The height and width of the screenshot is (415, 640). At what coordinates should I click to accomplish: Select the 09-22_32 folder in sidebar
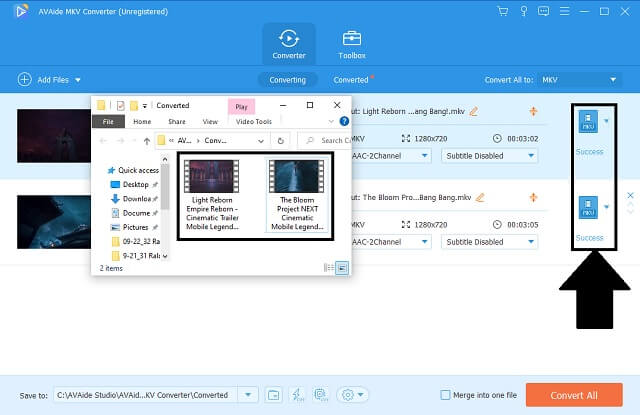pyautogui.click(x=136, y=242)
